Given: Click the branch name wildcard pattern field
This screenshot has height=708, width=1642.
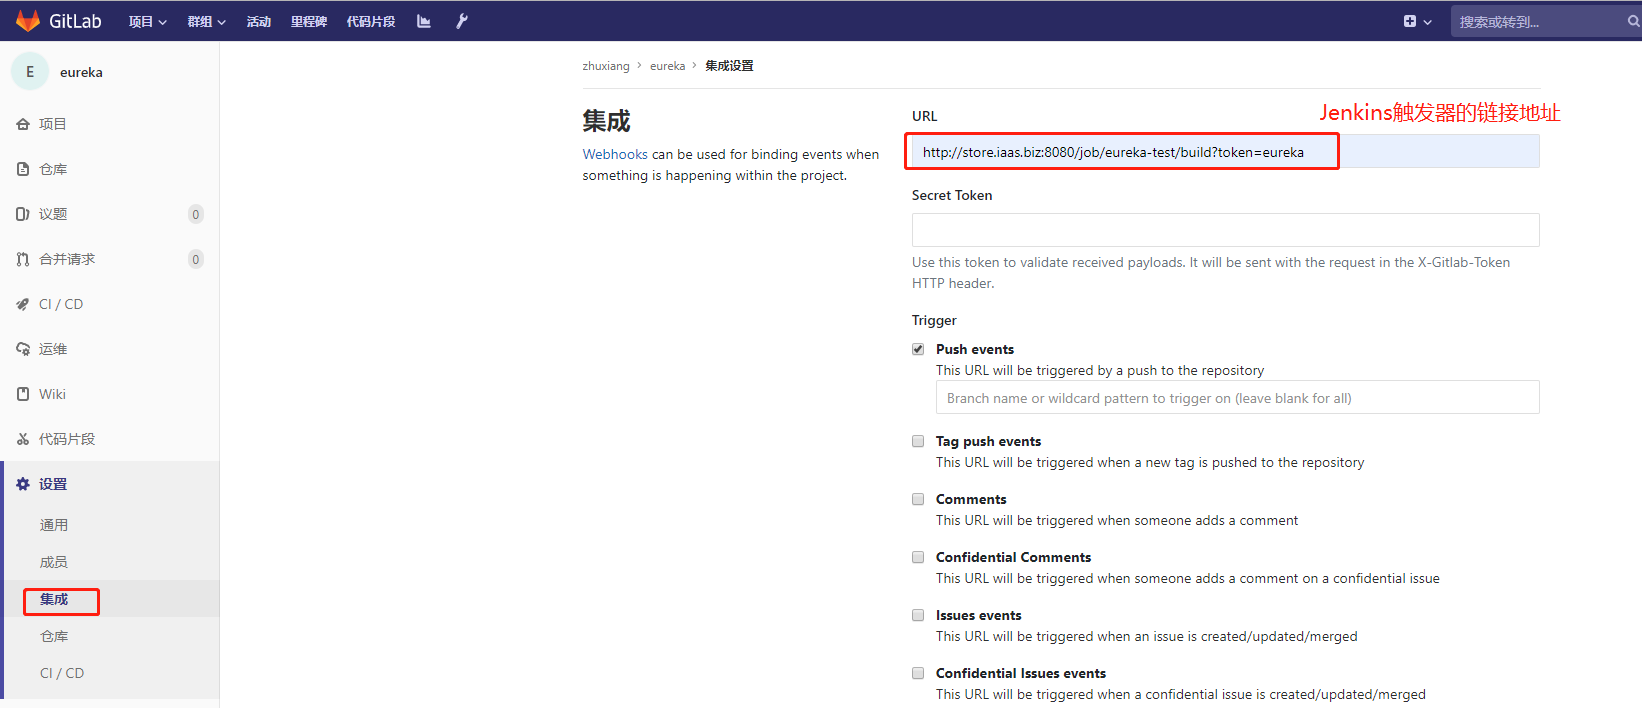Looking at the screenshot, I should 1237,398.
